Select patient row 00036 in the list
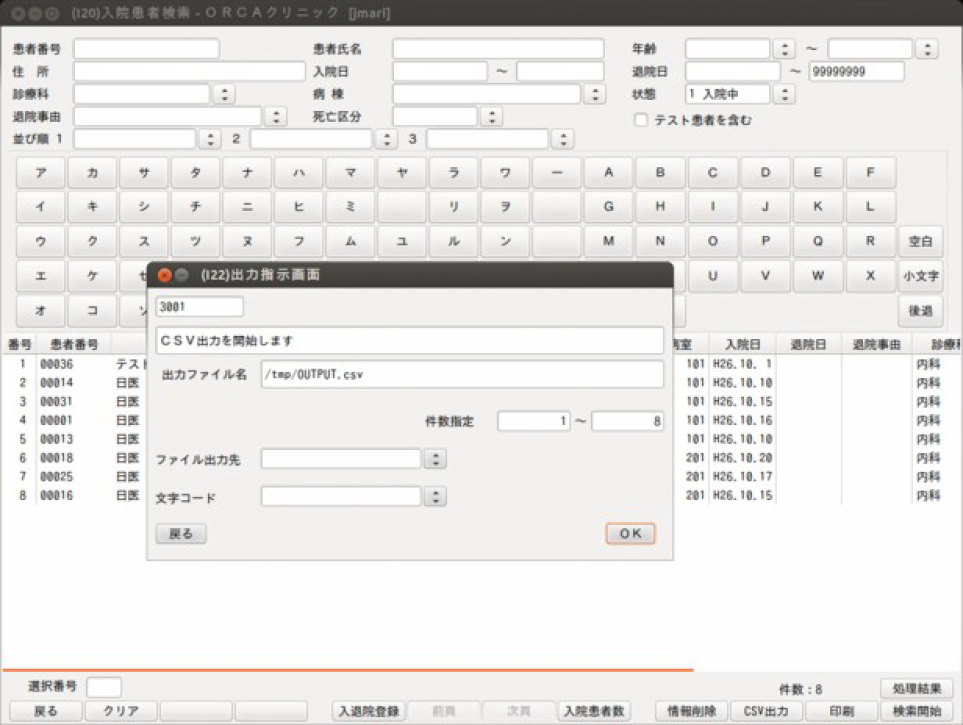 (58, 364)
